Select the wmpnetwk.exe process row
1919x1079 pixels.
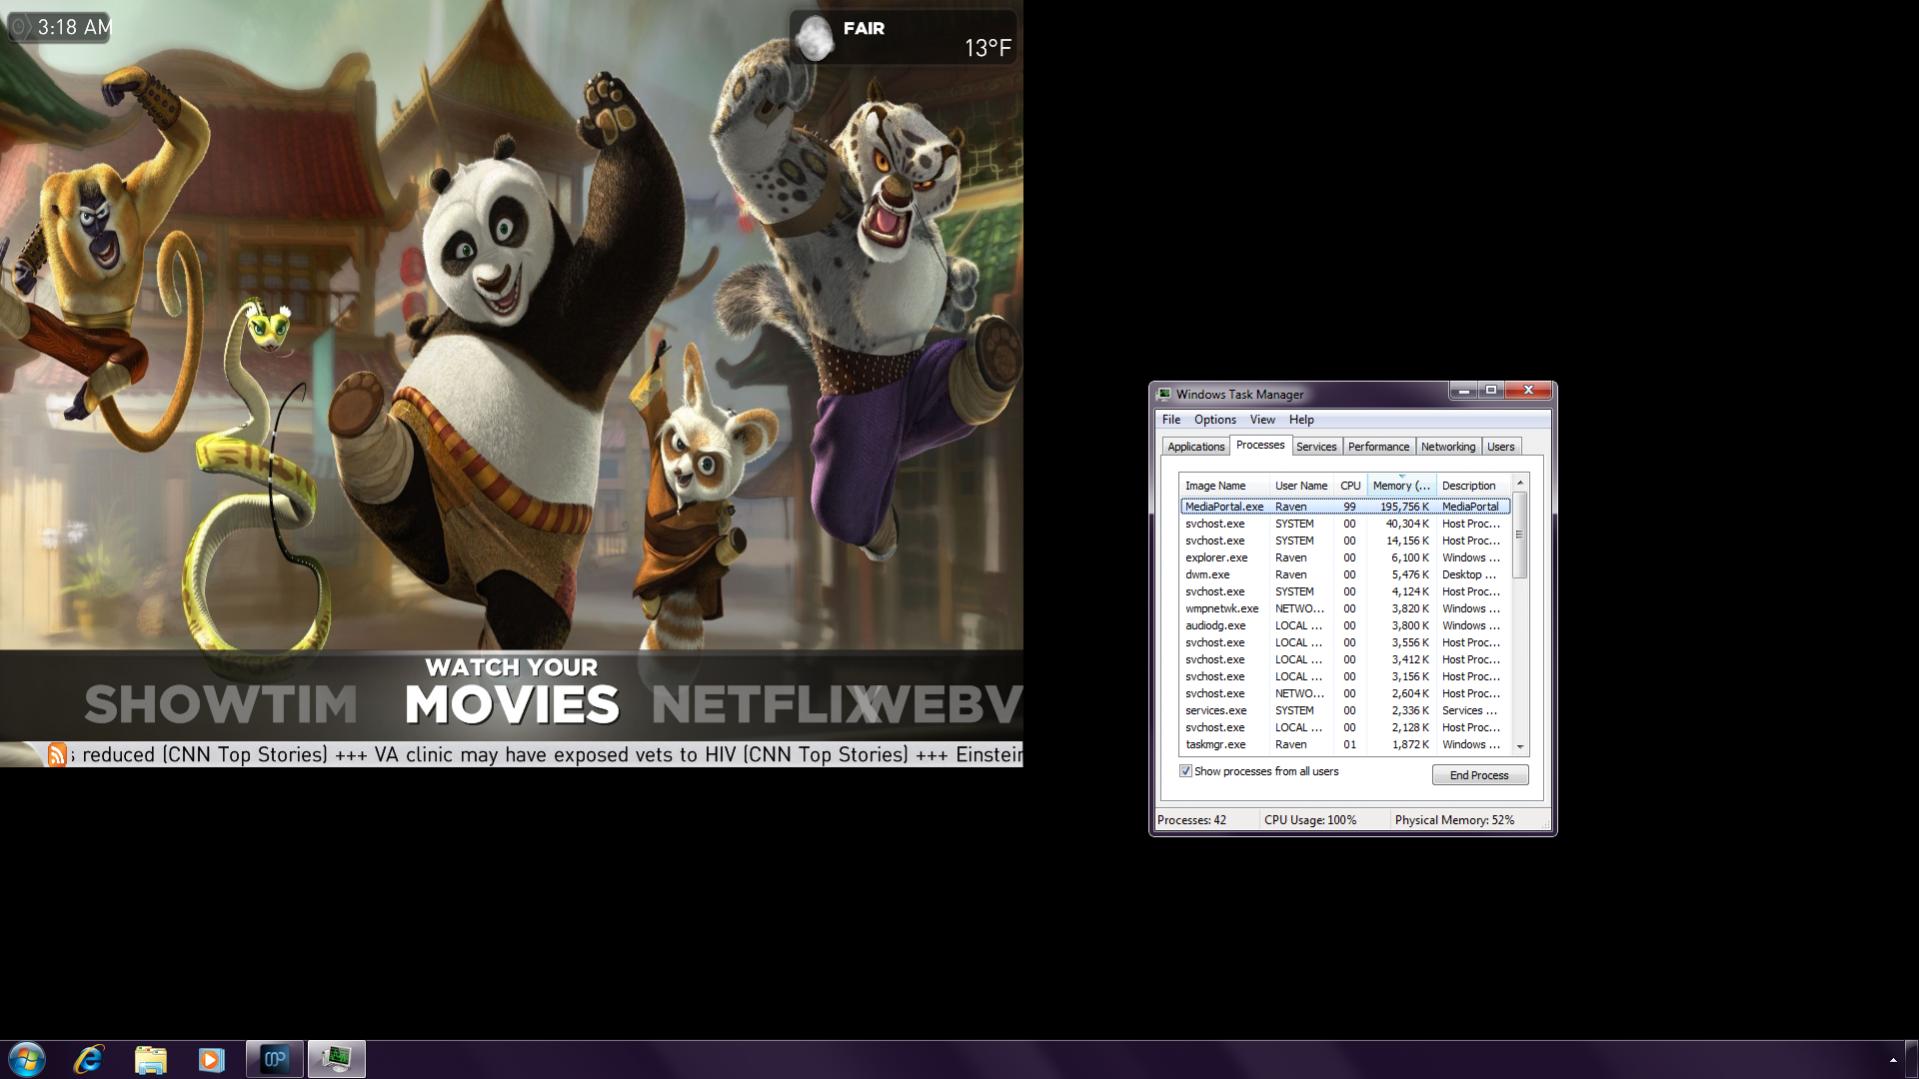click(x=1345, y=609)
